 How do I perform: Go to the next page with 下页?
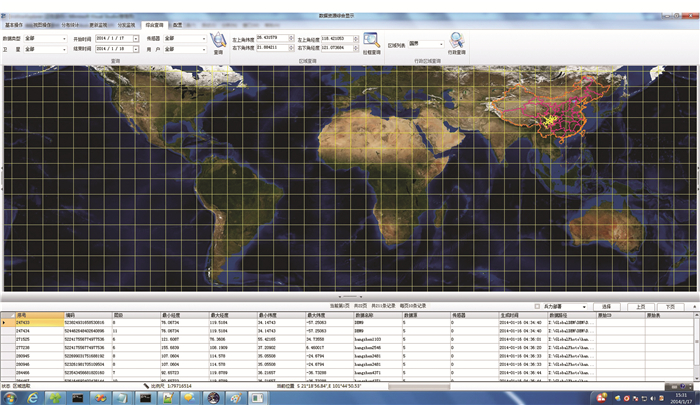click(x=671, y=306)
